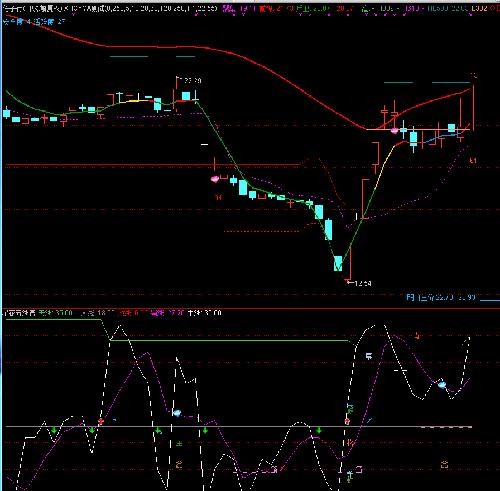Click the blue info text at lower right
500x491 pixels.
click(441, 297)
